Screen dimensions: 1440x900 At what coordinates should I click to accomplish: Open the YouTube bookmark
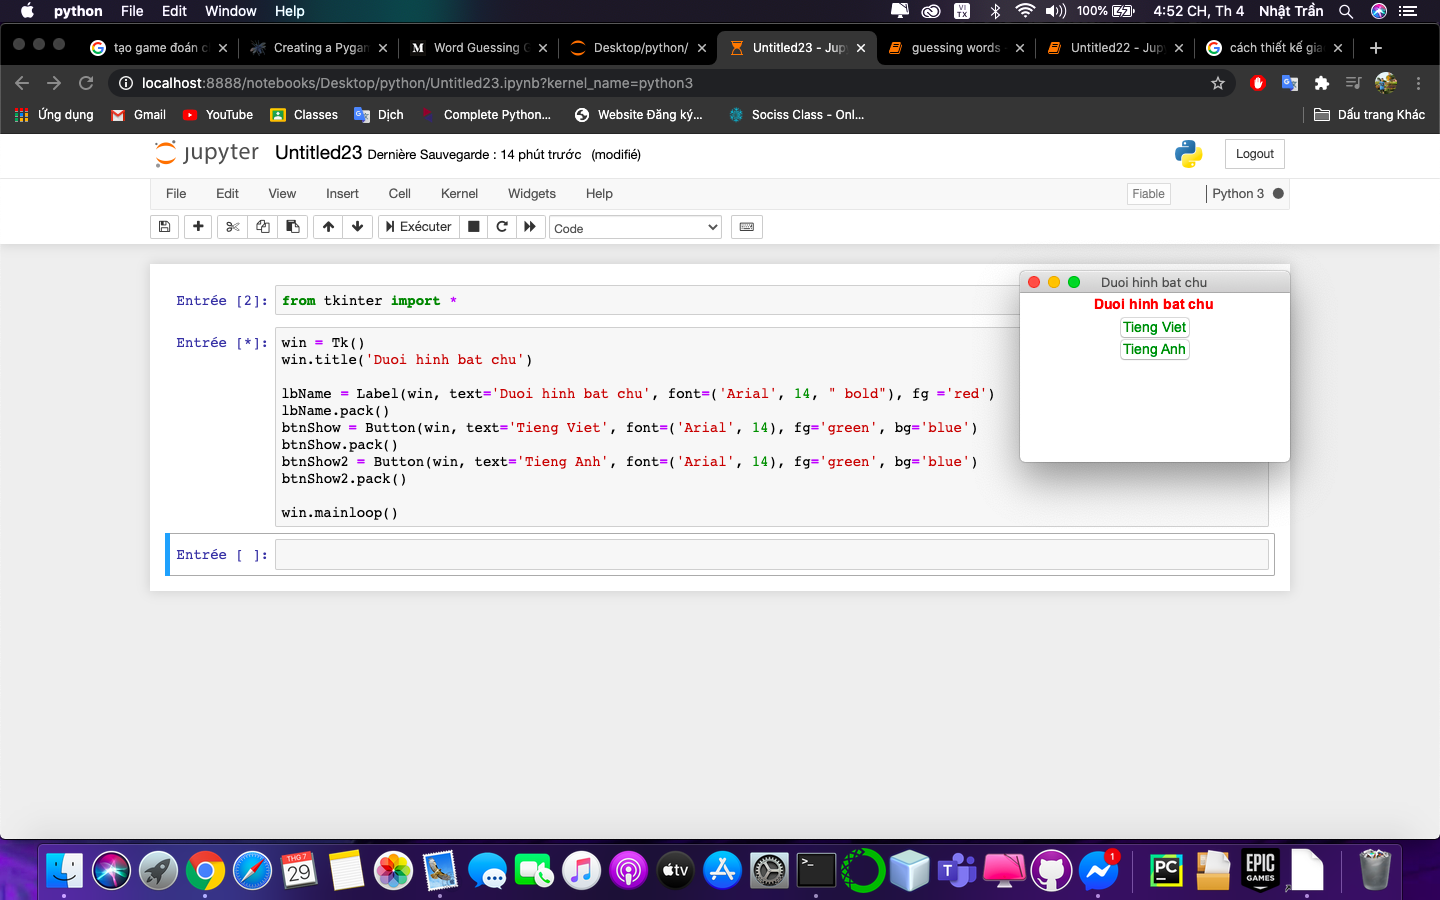(x=218, y=115)
